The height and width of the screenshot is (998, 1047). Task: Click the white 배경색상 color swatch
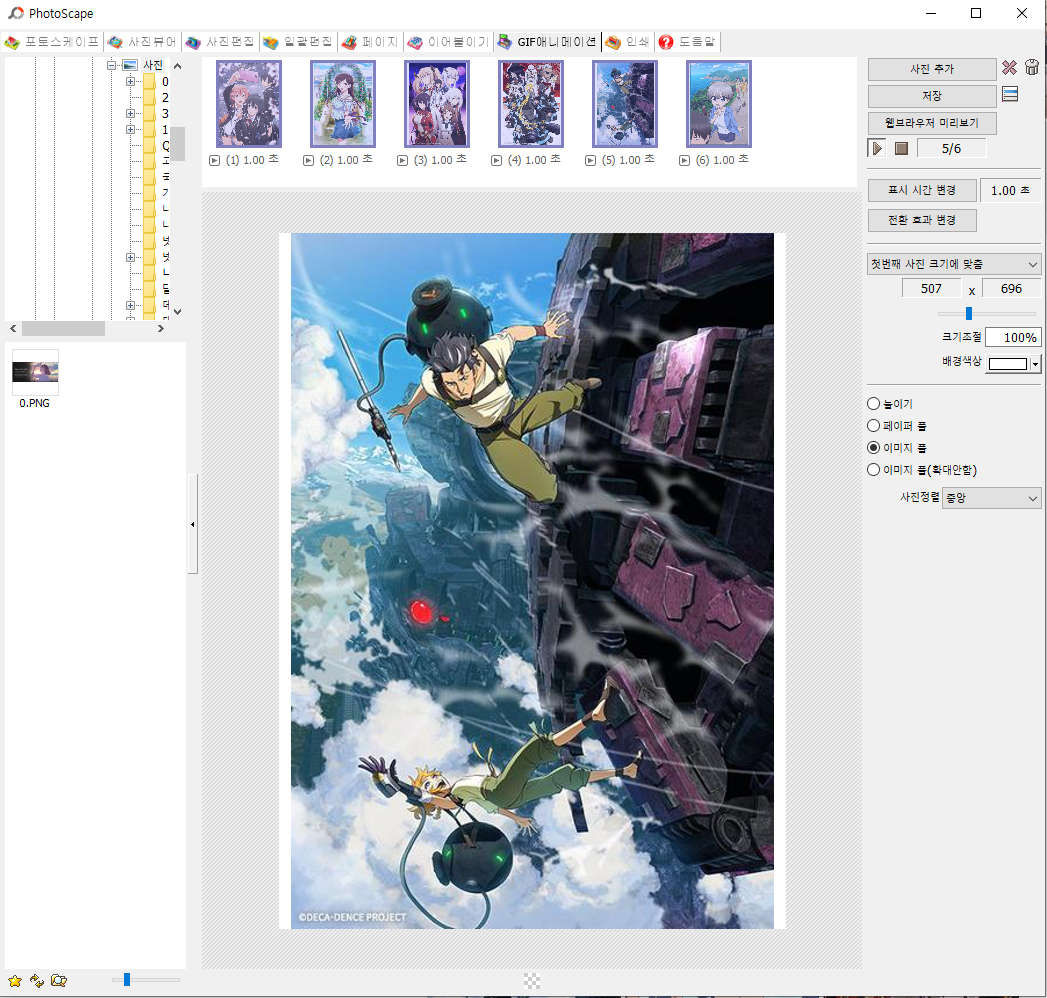coord(1008,364)
